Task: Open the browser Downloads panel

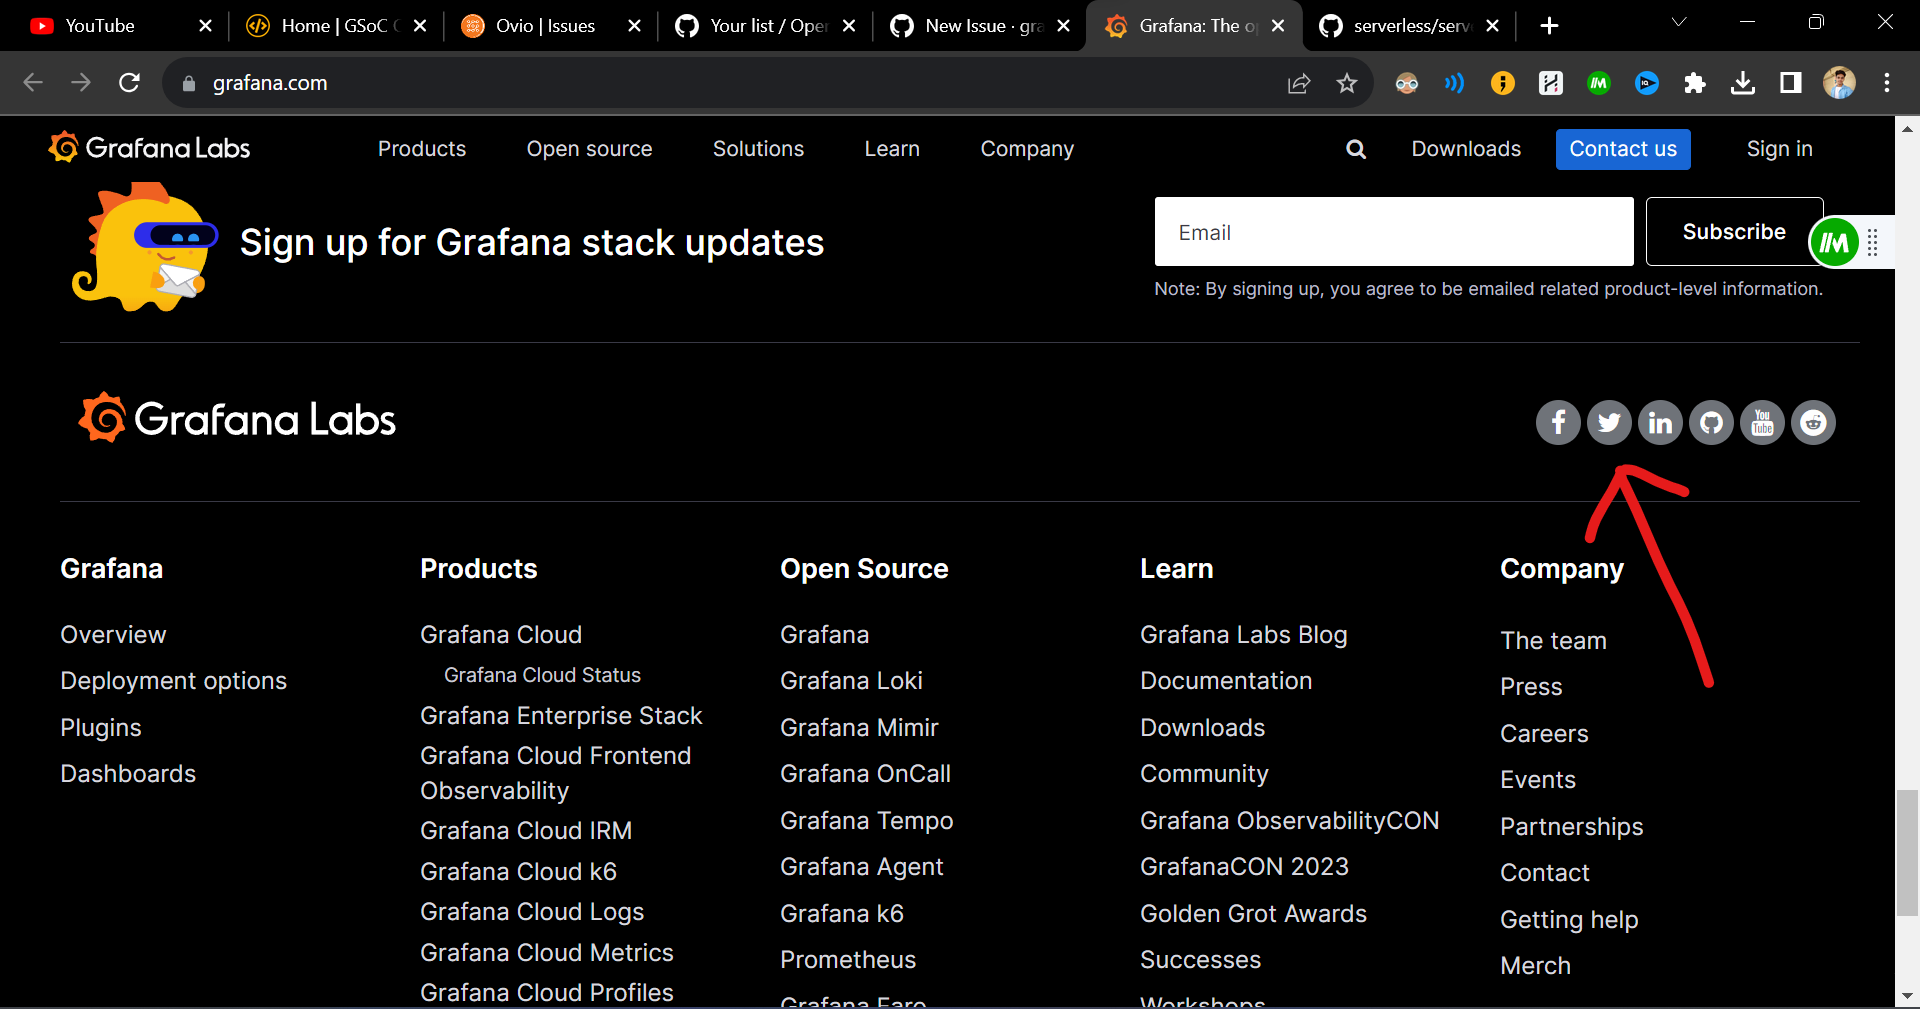Action: click(1743, 83)
